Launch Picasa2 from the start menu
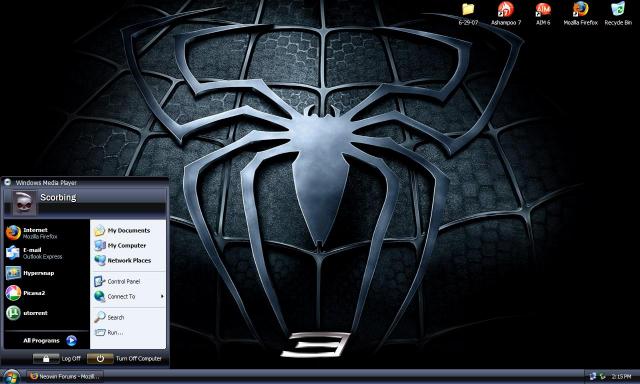 pyautogui.click(x=46, y=293)
